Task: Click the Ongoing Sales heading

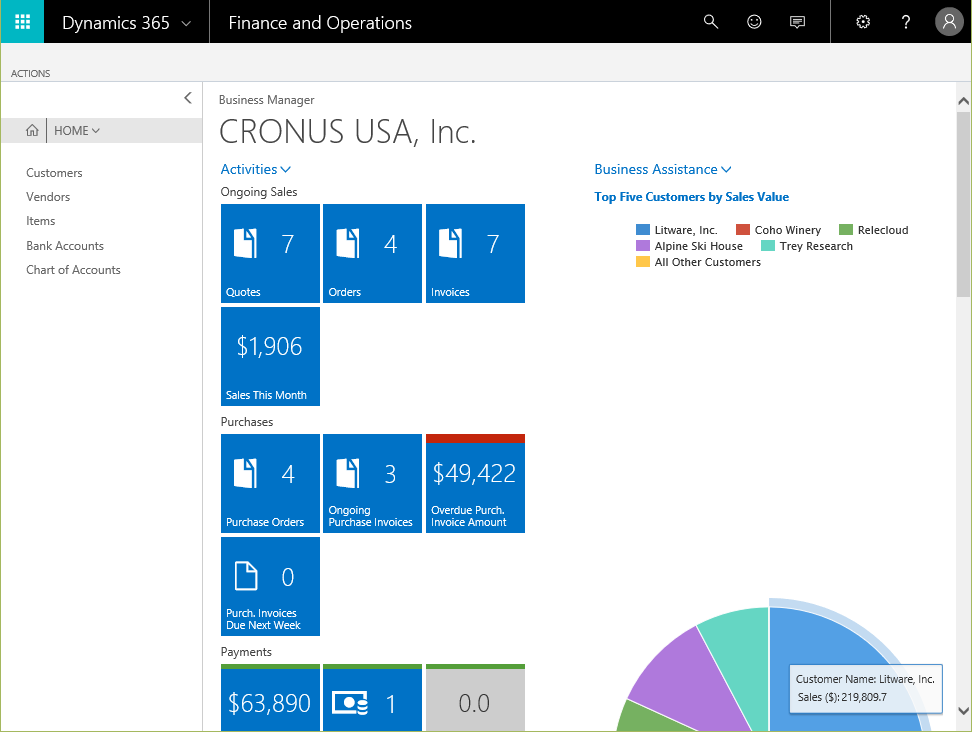Action: point(259,192)
